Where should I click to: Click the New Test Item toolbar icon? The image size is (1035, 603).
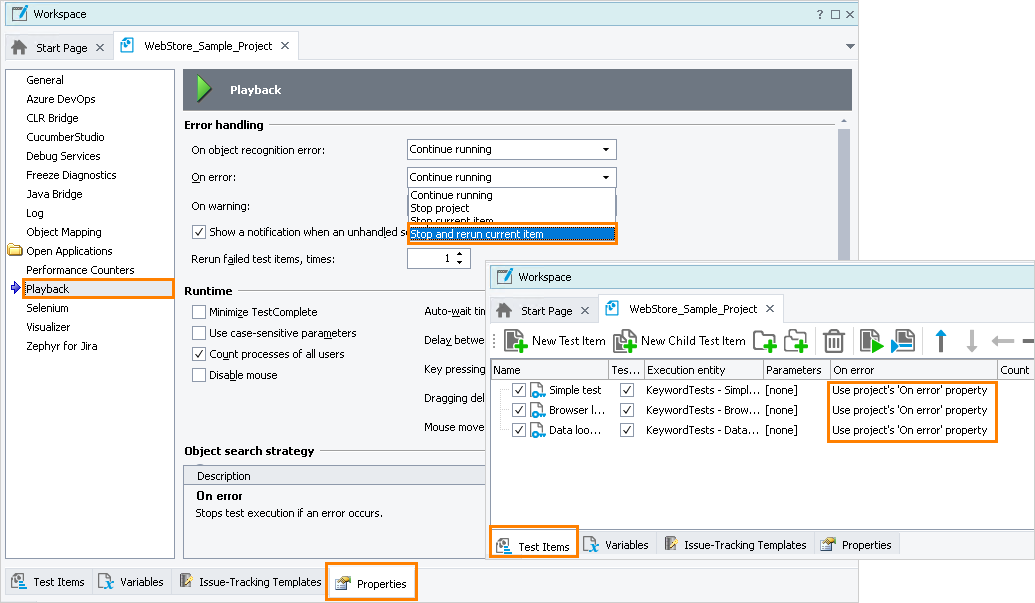click(x=515, y=341)
